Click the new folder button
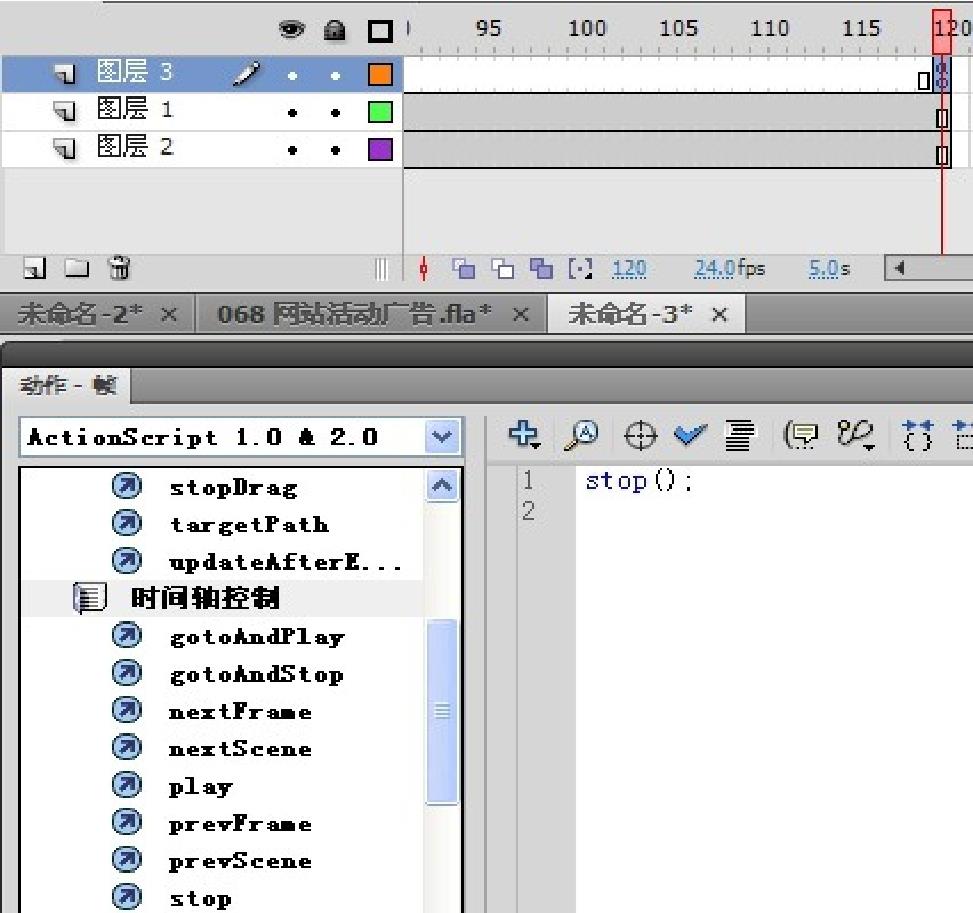This screenshot has width=973, height=913. (x=77, y=269)
